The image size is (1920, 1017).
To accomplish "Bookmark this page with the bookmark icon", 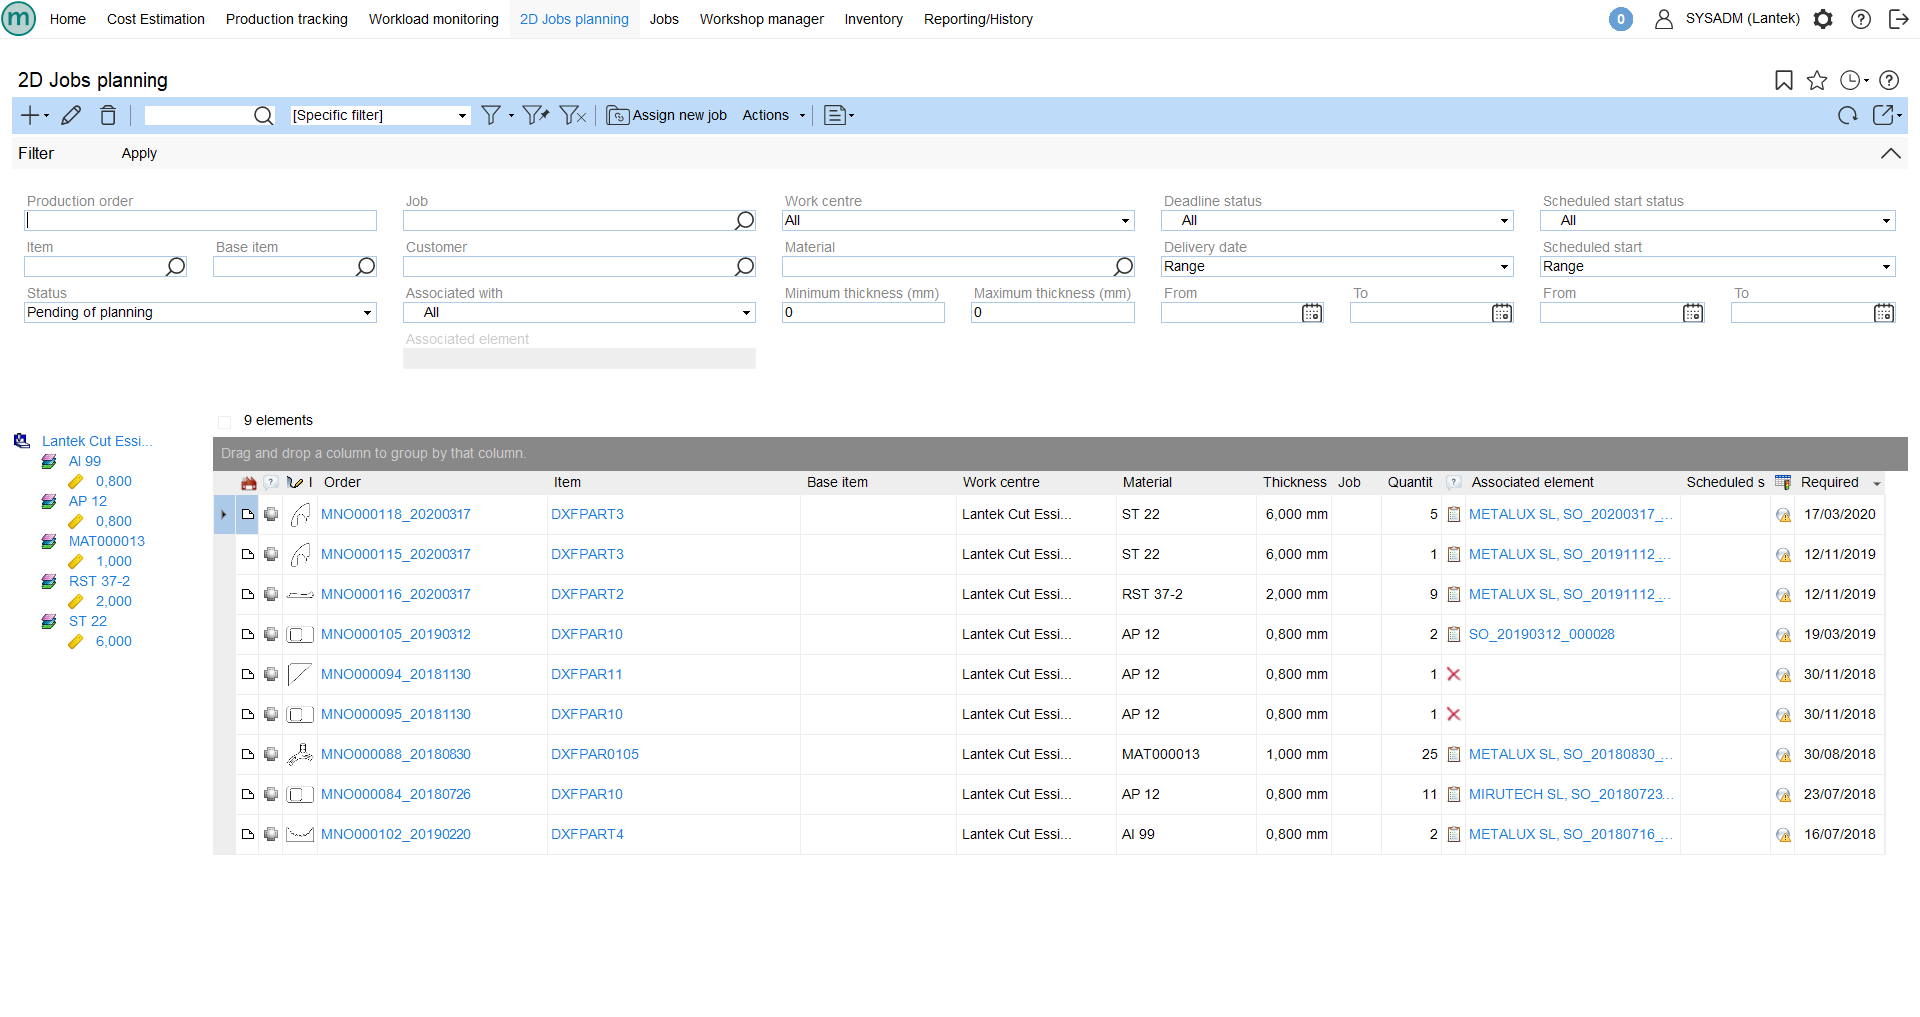I will click(1783, 81).
